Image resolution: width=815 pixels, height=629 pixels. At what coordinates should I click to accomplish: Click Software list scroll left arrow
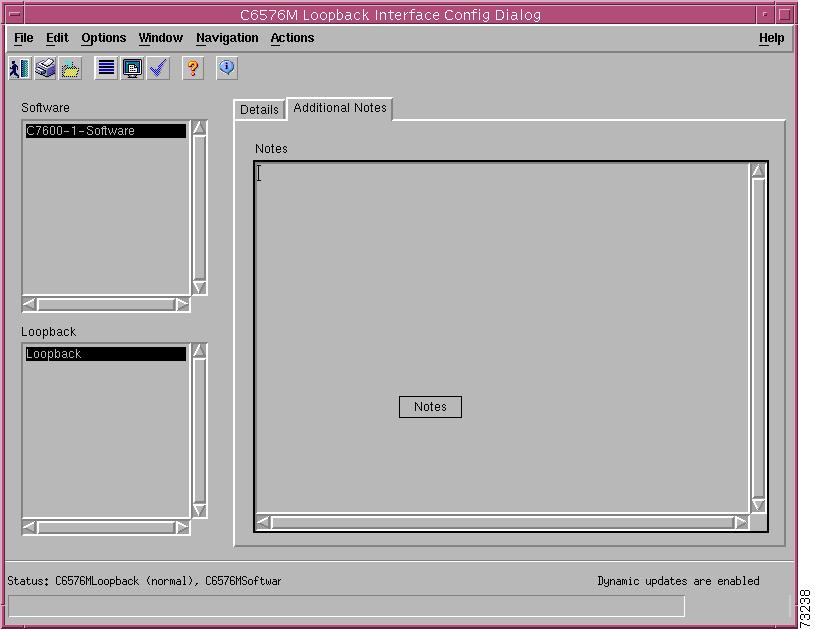pos(30,305)
